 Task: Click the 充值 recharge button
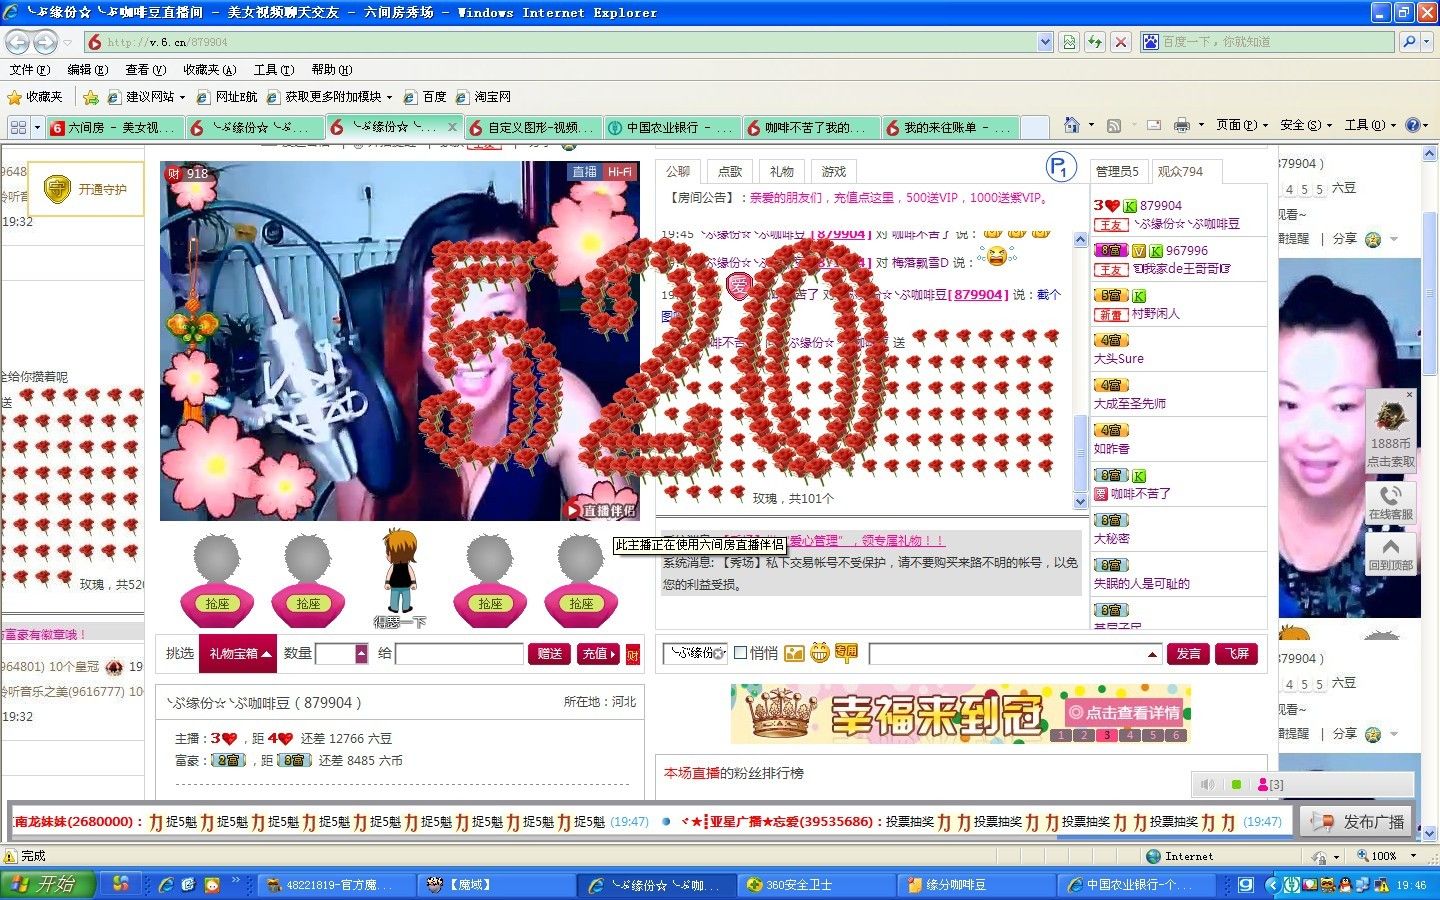tap(599, 654)
